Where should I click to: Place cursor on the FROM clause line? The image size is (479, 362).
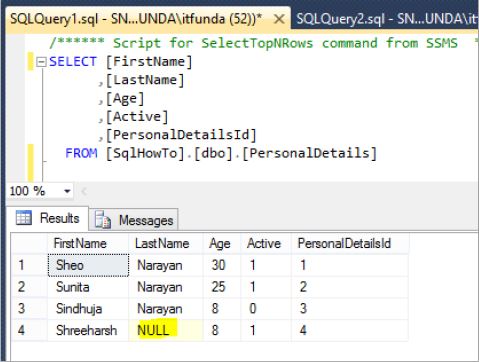click(221, 153)
